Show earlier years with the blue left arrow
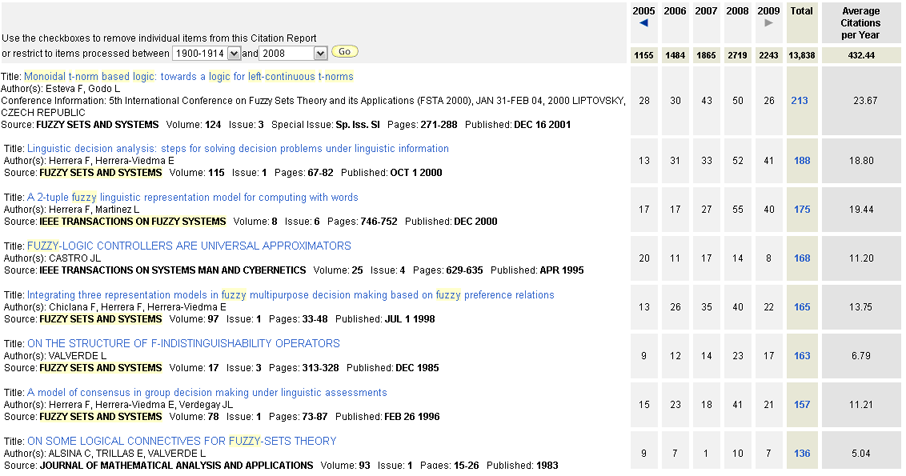Viewport: 906px width, 476px height. (643, 23)
